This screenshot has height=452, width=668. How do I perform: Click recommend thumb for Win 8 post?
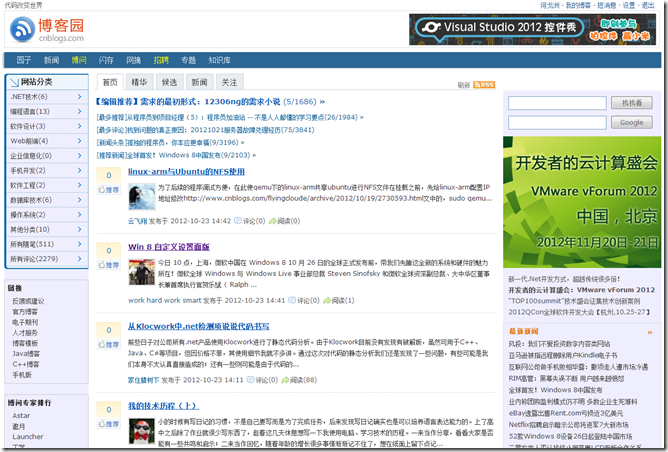tap(109, 265)
